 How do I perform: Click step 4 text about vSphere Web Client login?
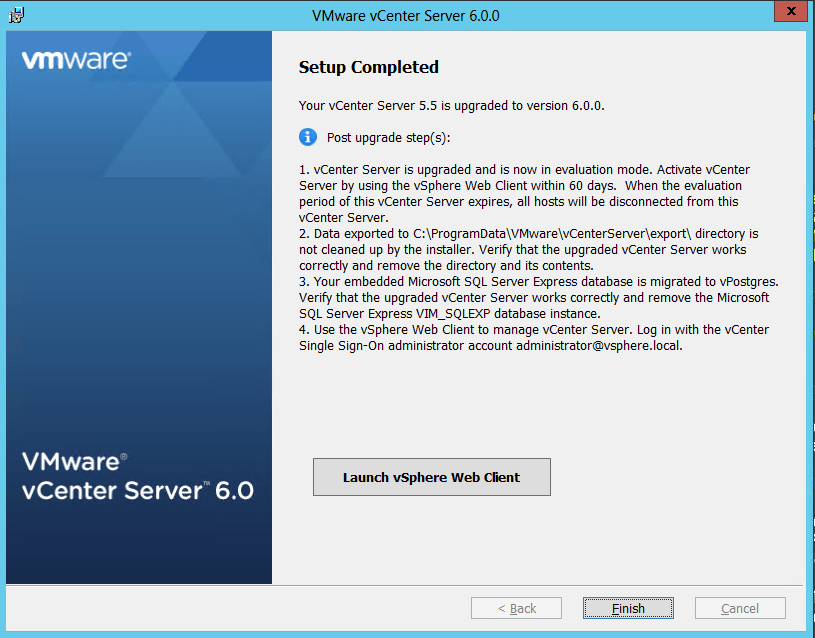[x=534, y=337]
